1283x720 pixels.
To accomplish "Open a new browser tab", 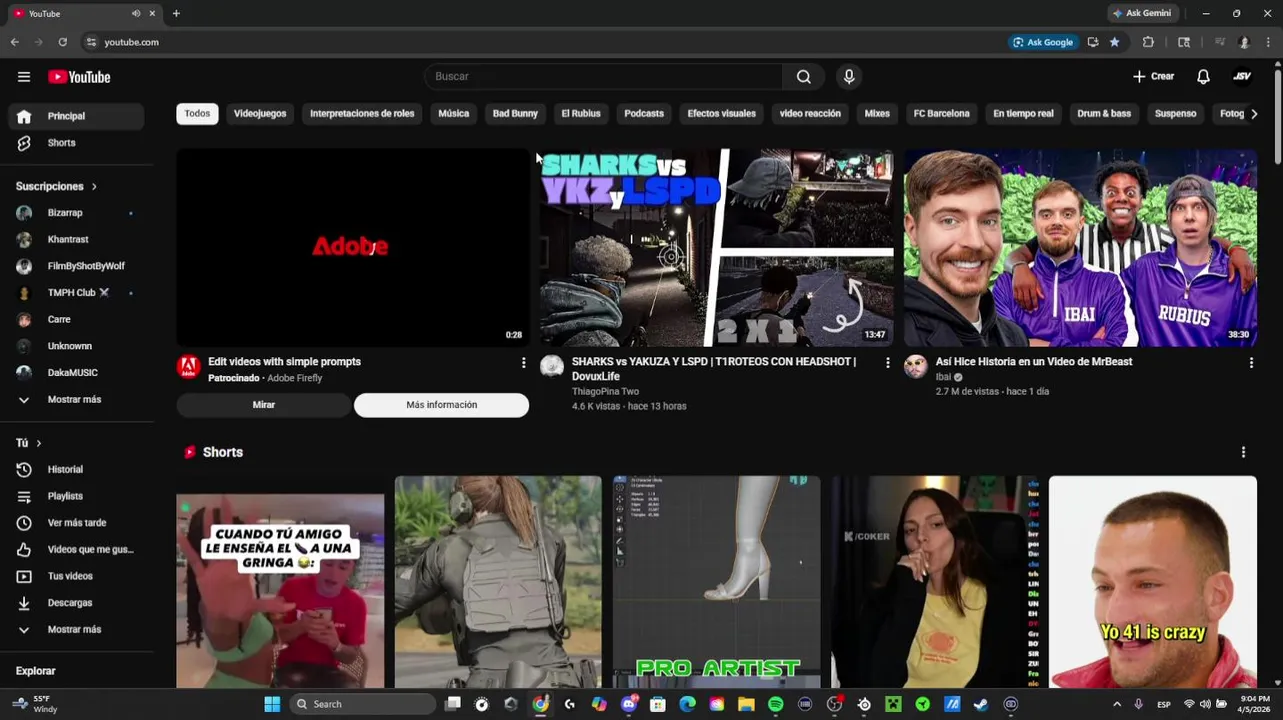I will coord(176,13).
